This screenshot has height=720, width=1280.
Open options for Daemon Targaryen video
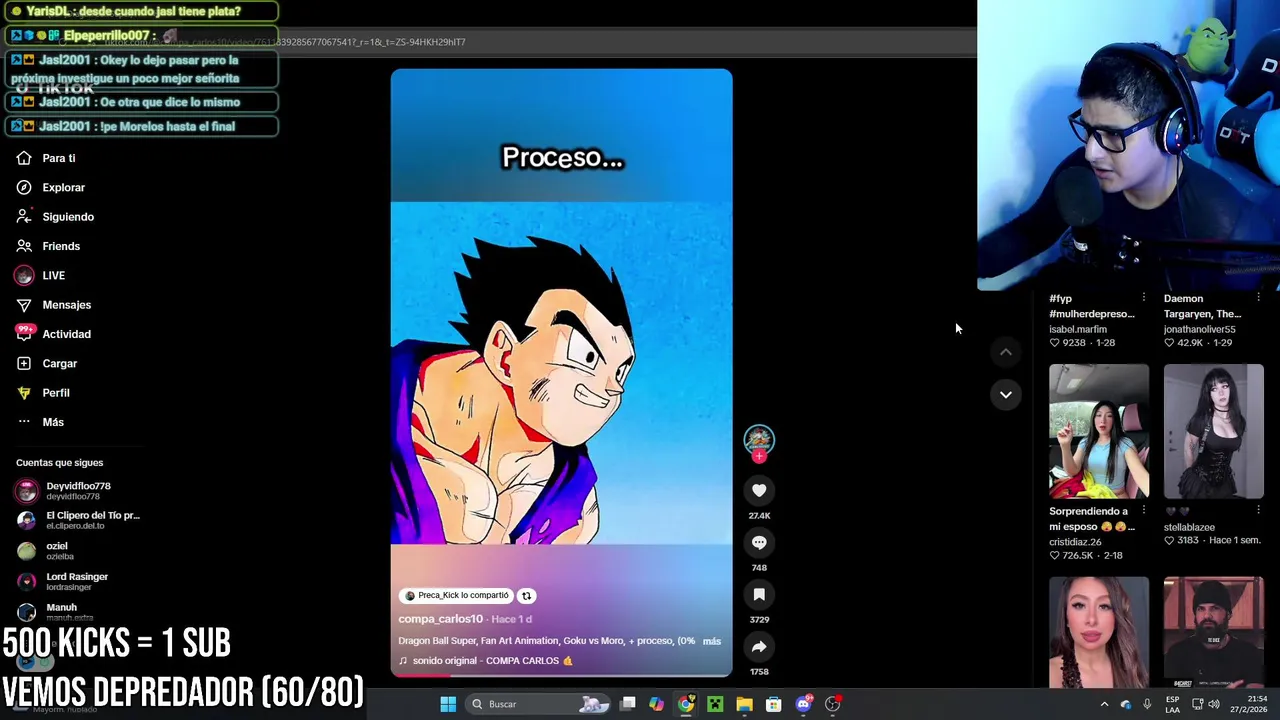1258,298
